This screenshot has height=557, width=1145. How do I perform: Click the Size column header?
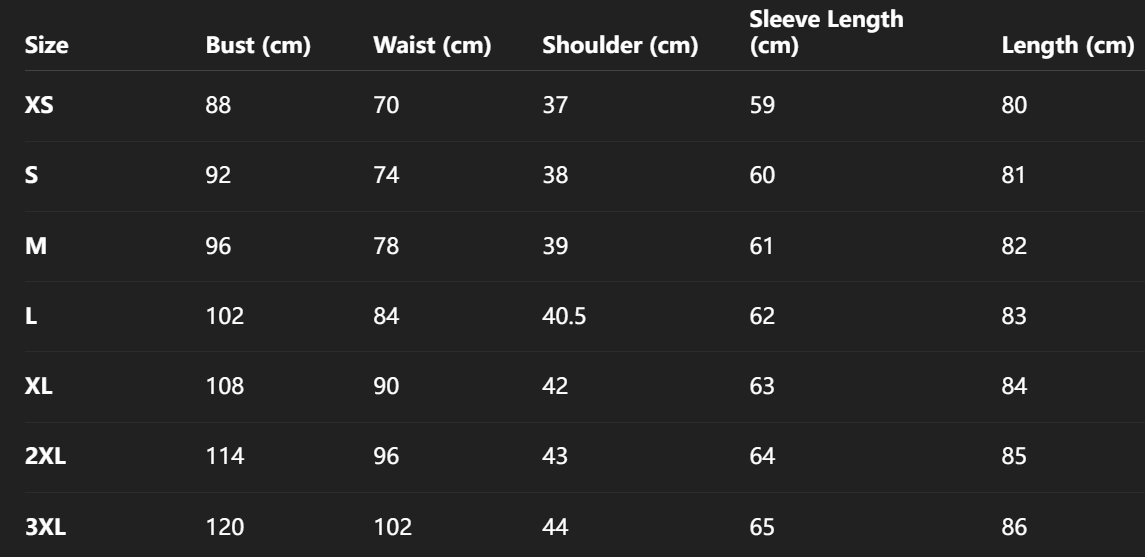coord(46,46)
